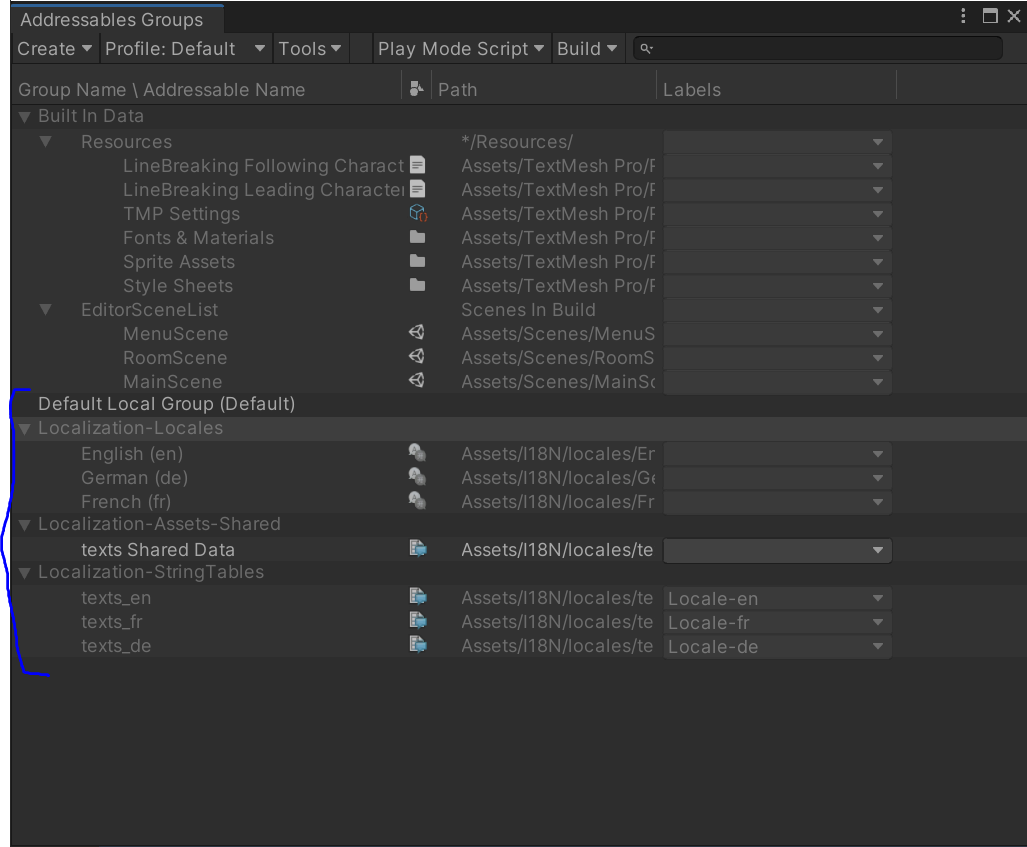Viewport: 1027px width, 847px height.
Task: Collapse the Built In Data group
Action: pos(22,116)
